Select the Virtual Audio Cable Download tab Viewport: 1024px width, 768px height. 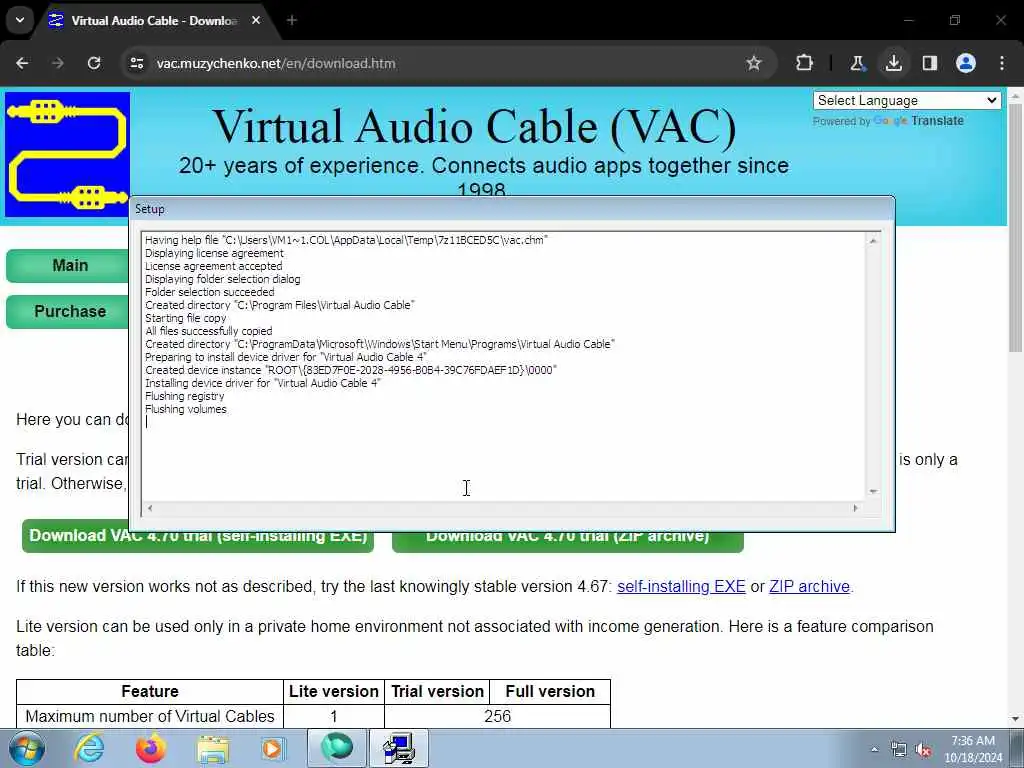(153, 20)
